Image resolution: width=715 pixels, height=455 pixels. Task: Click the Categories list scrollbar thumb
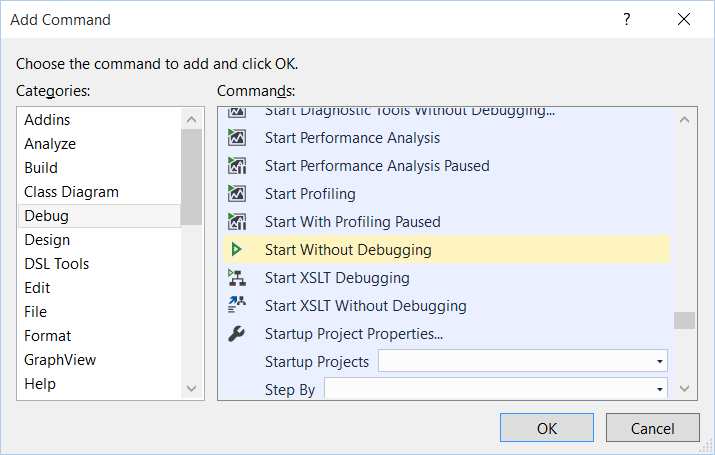point(192,177)
